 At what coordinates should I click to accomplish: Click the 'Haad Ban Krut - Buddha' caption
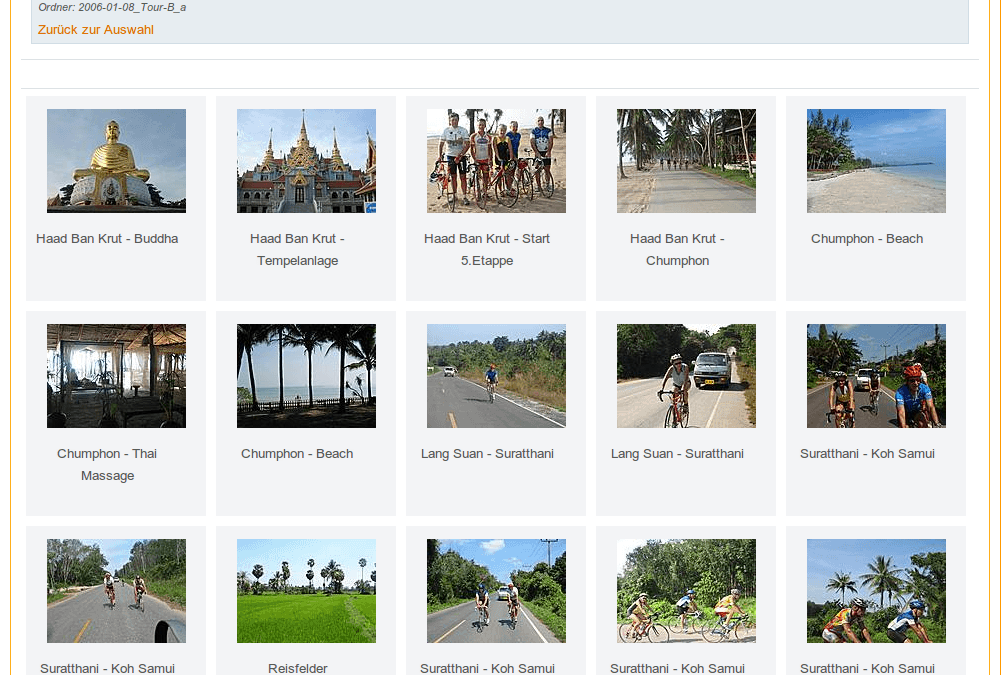(x=107, y=239)
